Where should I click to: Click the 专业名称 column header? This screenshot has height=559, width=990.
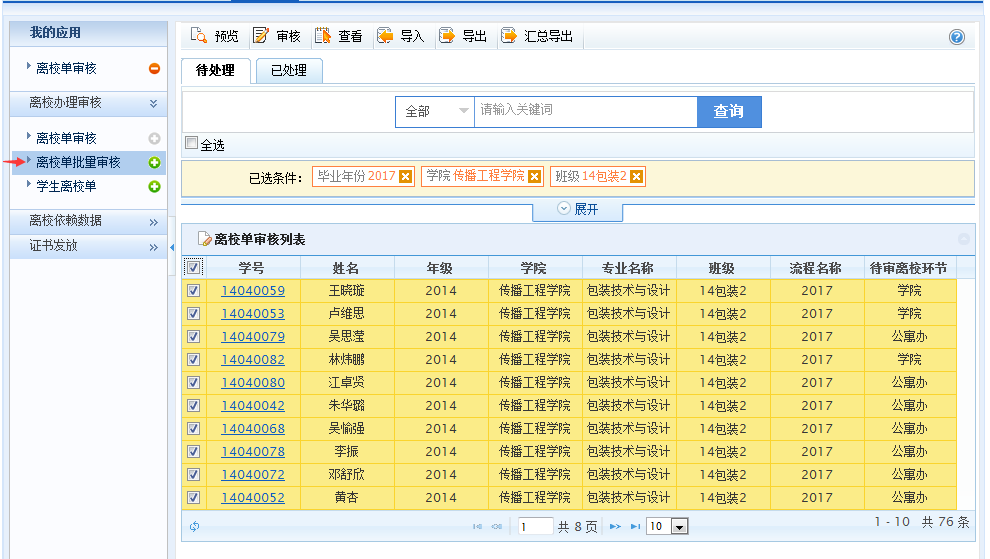[628, 268]
